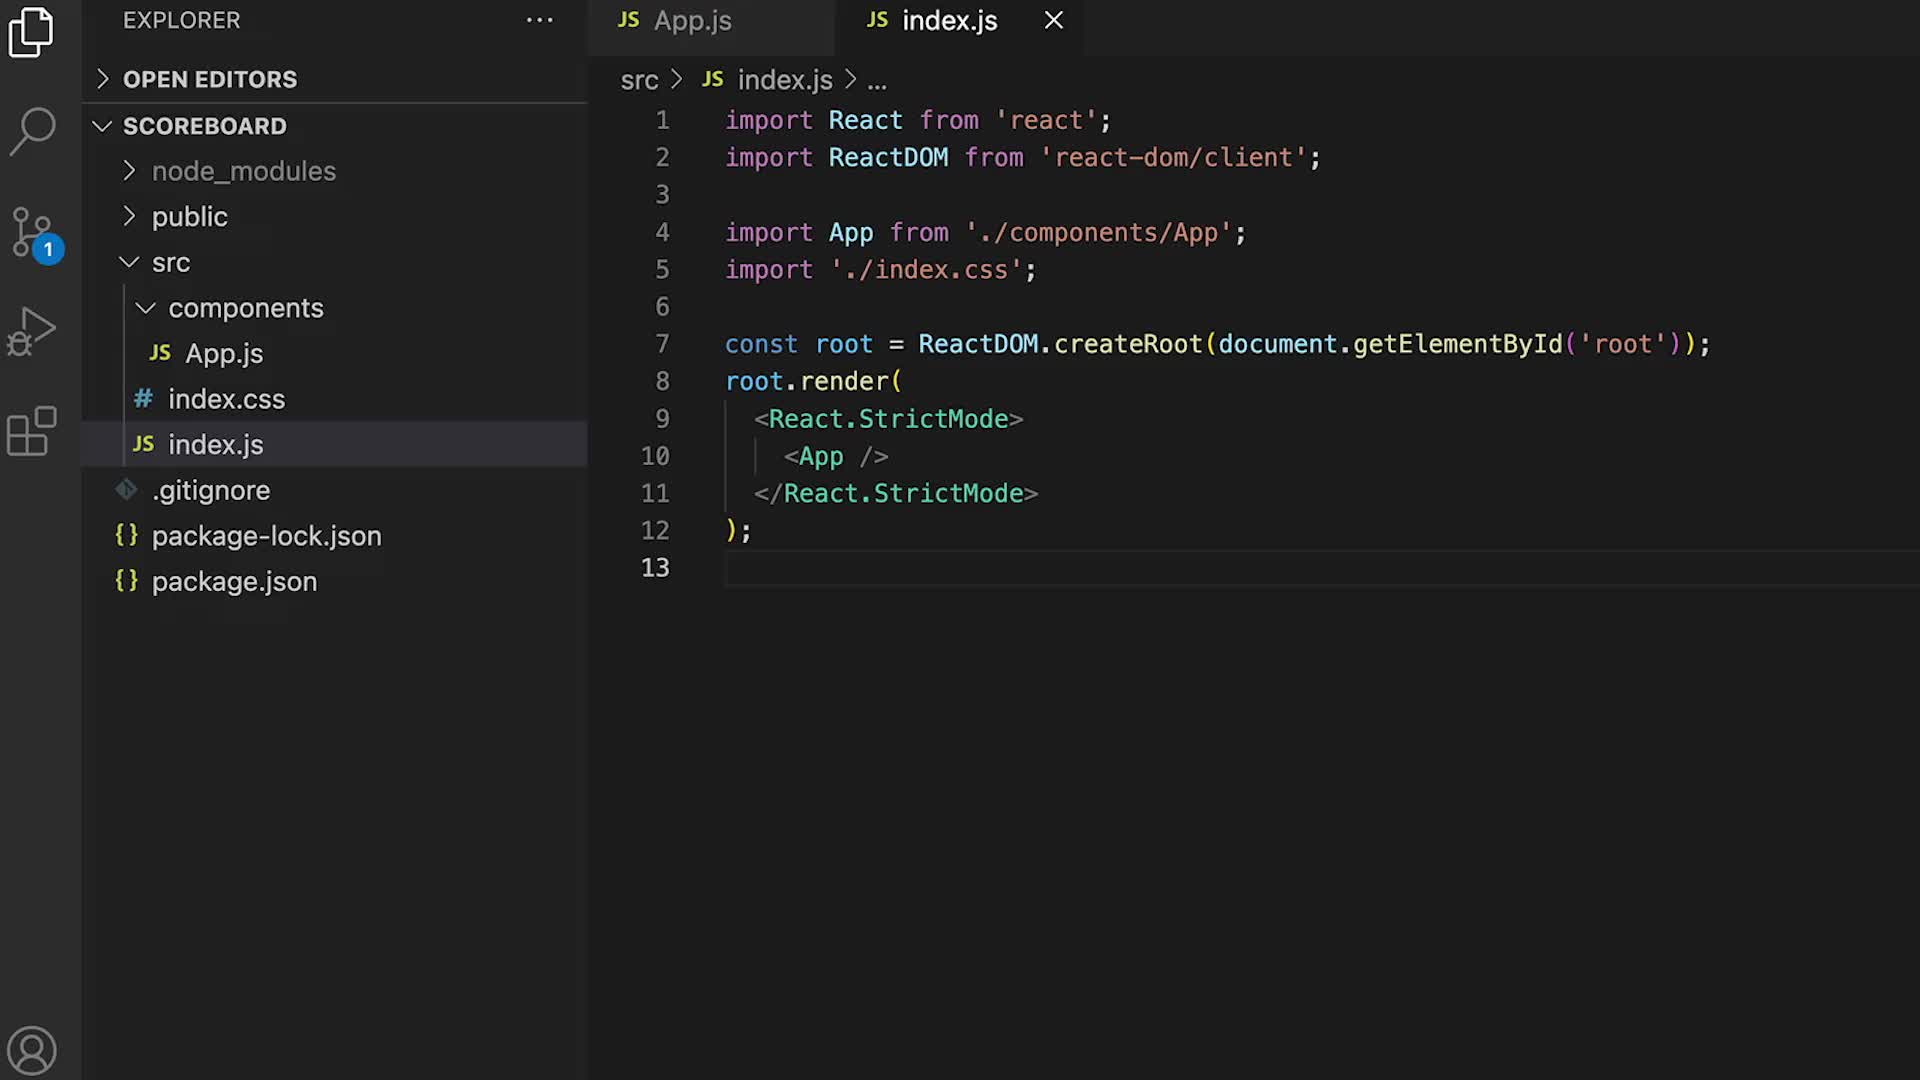1920x1080 pixels.
Task: Click the .gitignore diamond icon
Action: (x=126, y=489)
